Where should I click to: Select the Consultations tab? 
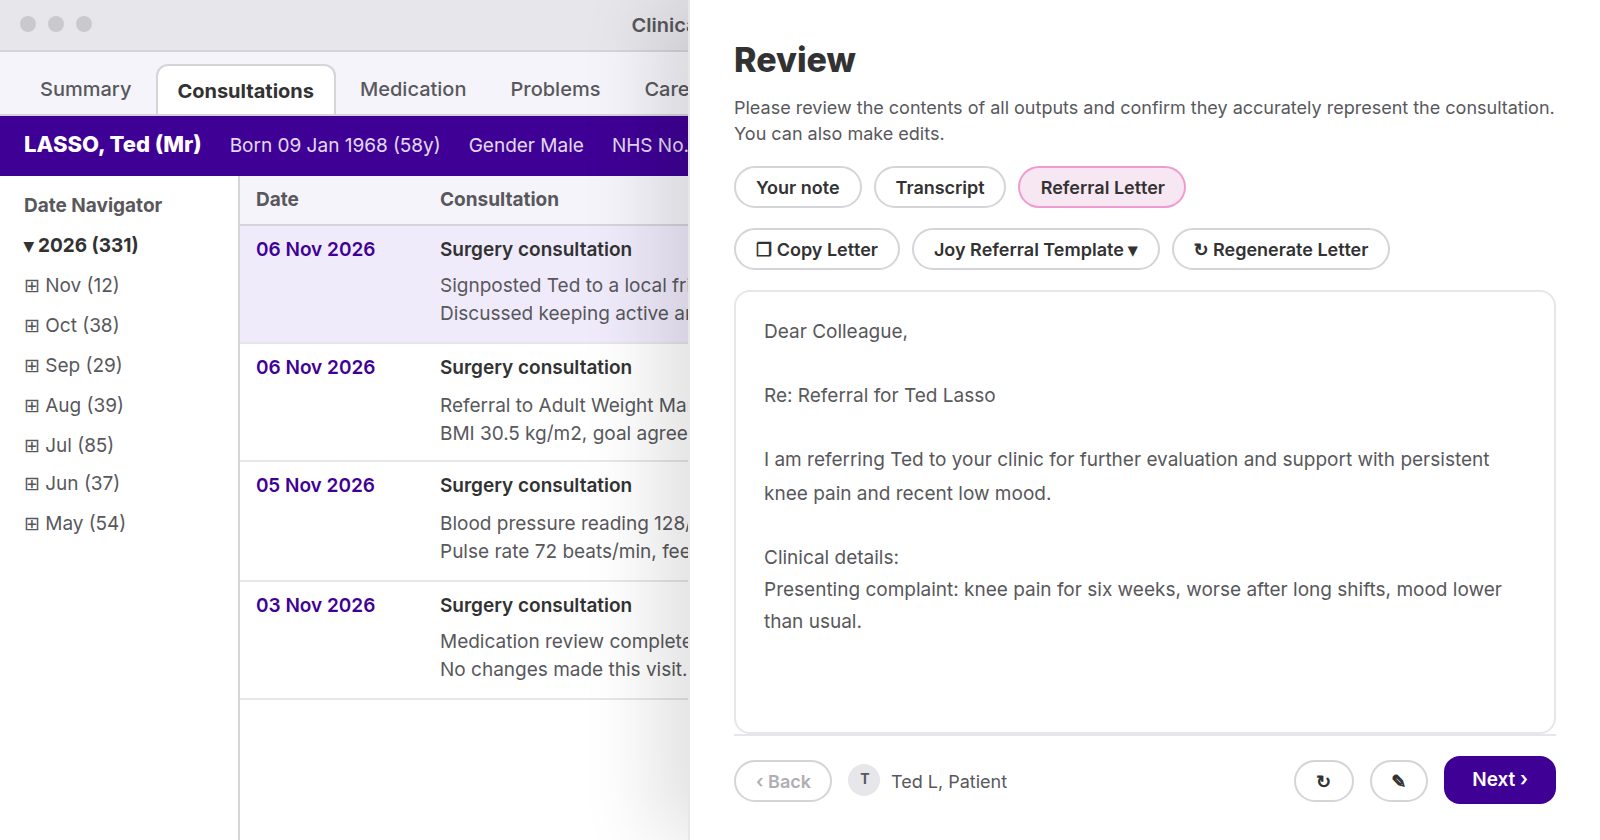245,90
